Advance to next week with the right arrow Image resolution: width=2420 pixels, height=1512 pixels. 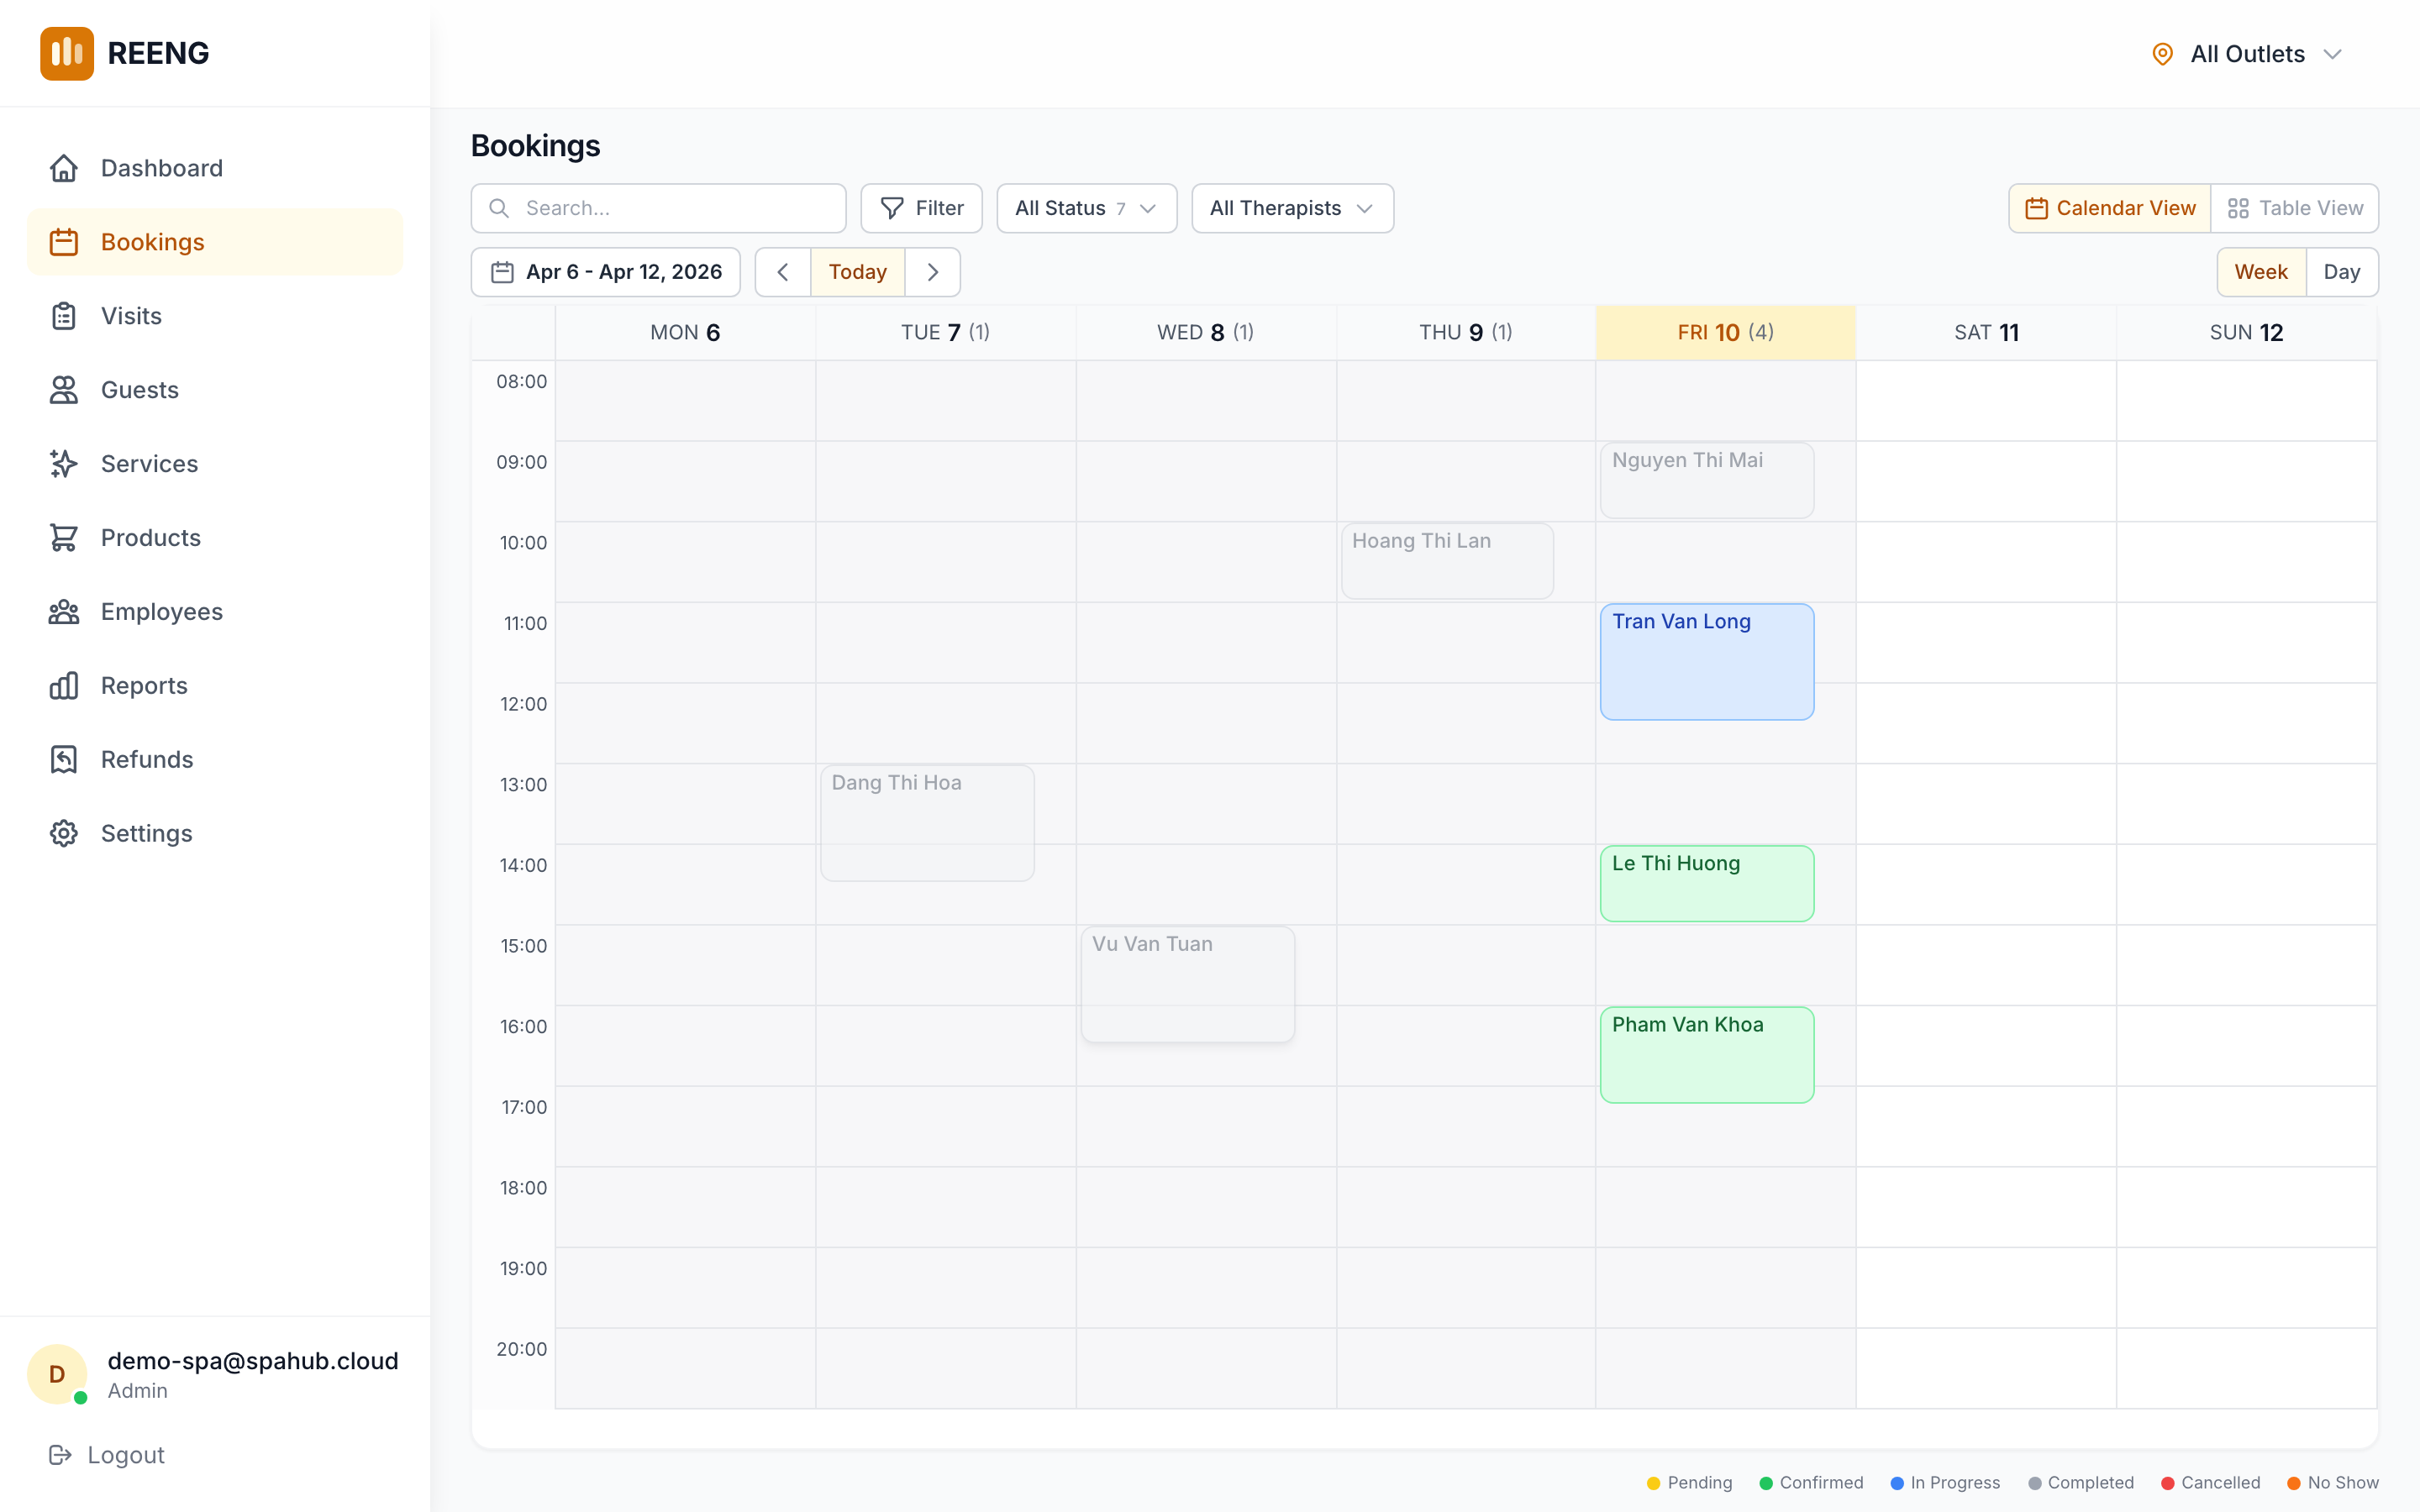(x=932, y=271)
